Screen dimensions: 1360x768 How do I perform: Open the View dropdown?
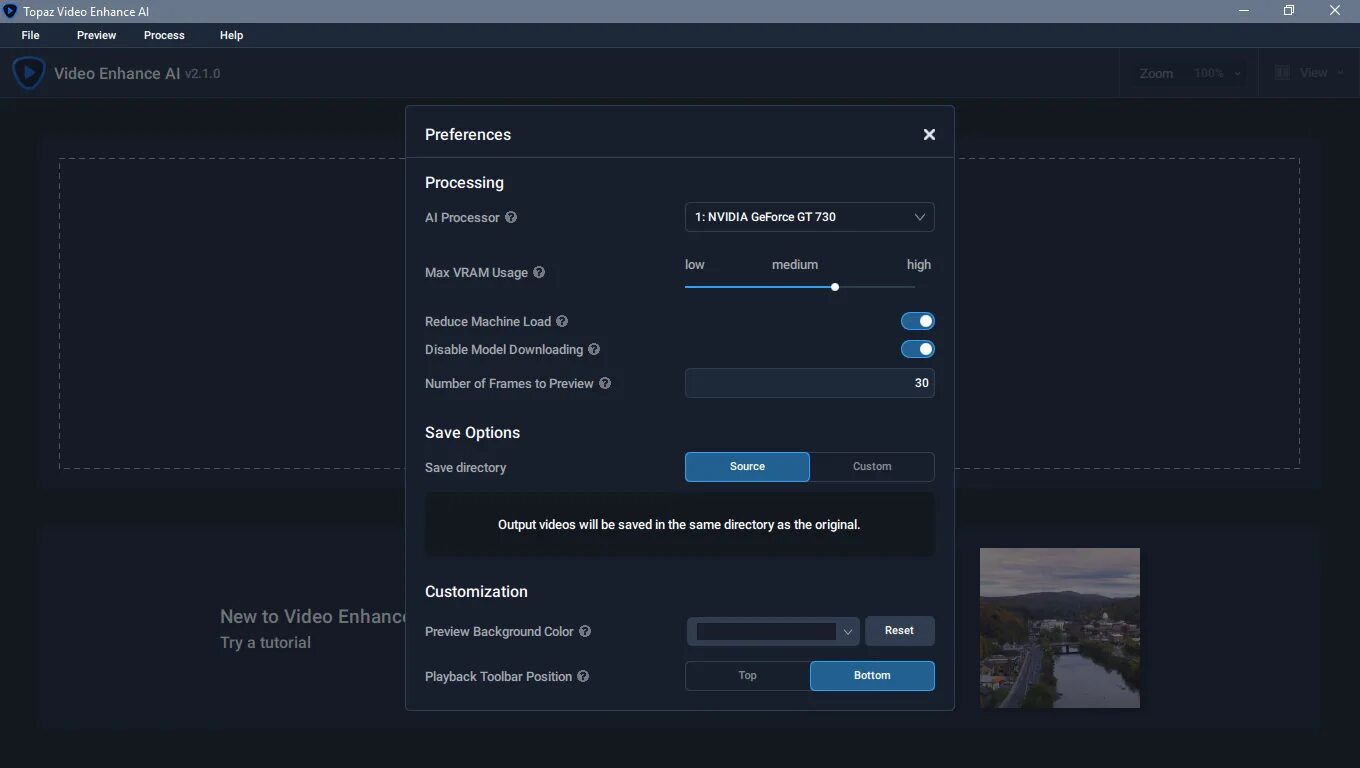(x=1308, y=73)
